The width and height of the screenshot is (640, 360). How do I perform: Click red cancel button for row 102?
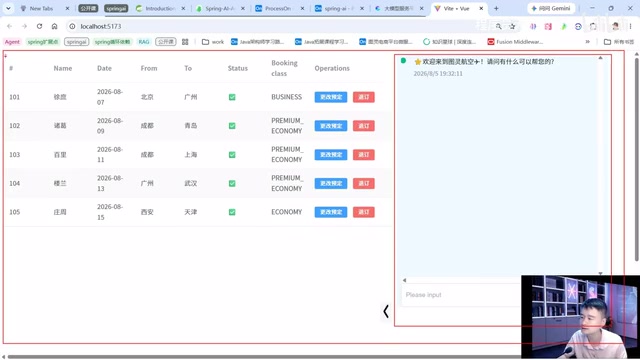363,126
